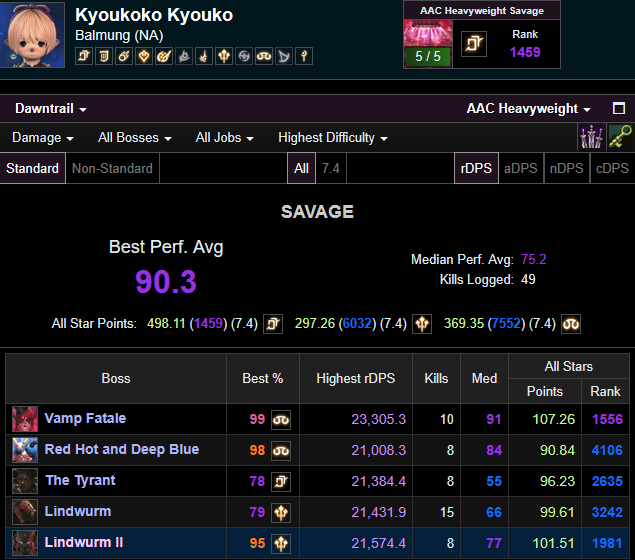This screenshot has width=635, height=560.
Task: Click rank 4106 in All Stars column
Action: coord(607,450)
